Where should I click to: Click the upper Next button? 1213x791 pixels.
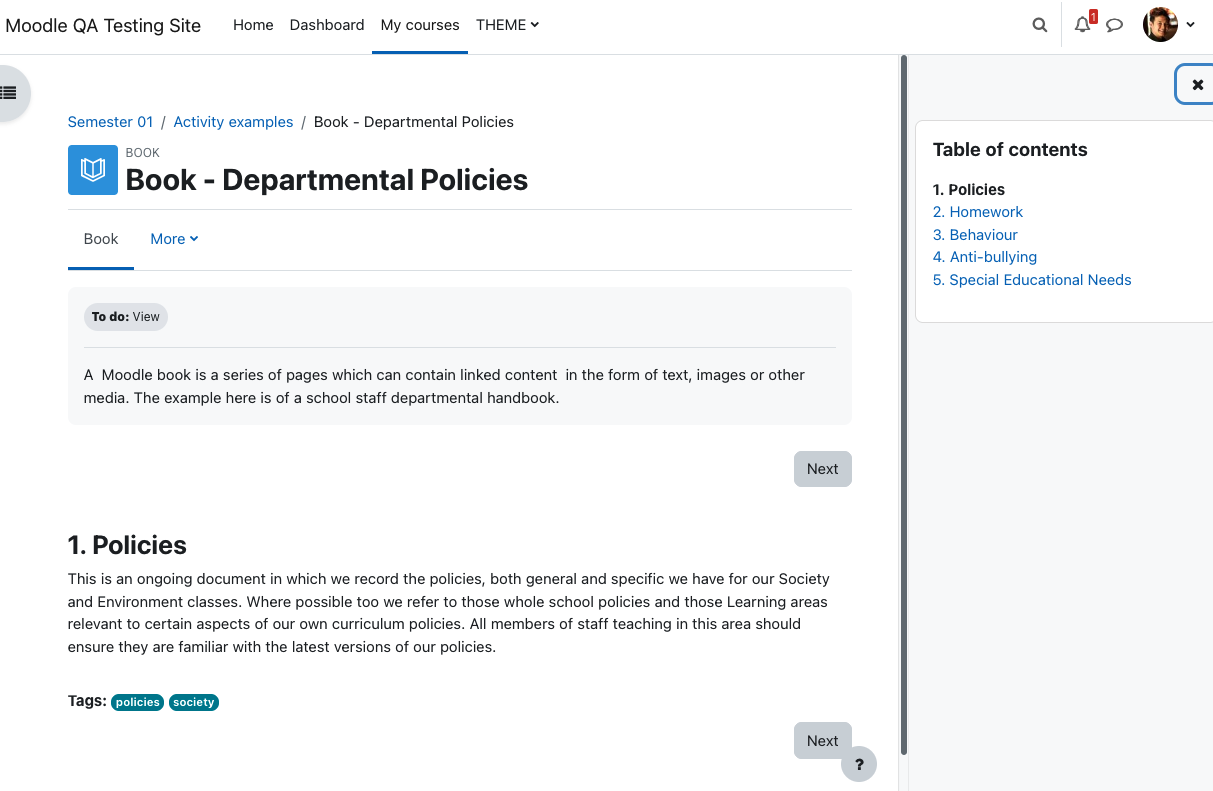coord(823,469)
